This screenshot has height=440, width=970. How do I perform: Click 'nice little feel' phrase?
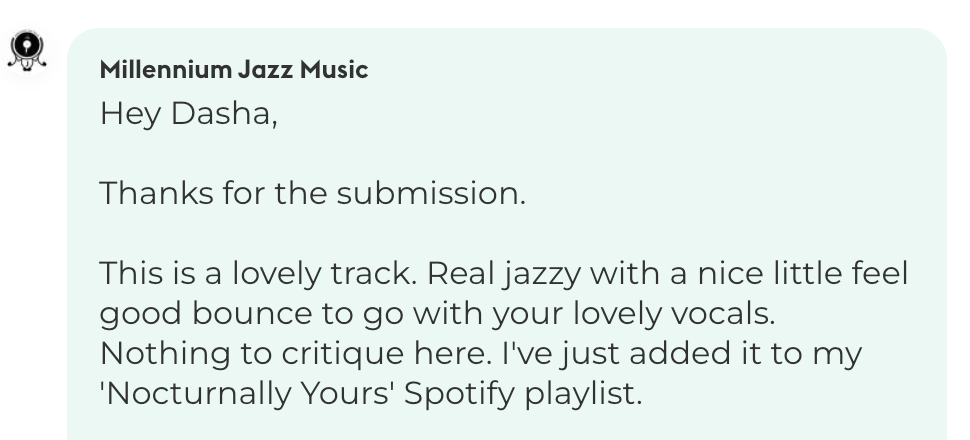click(802, 274)
